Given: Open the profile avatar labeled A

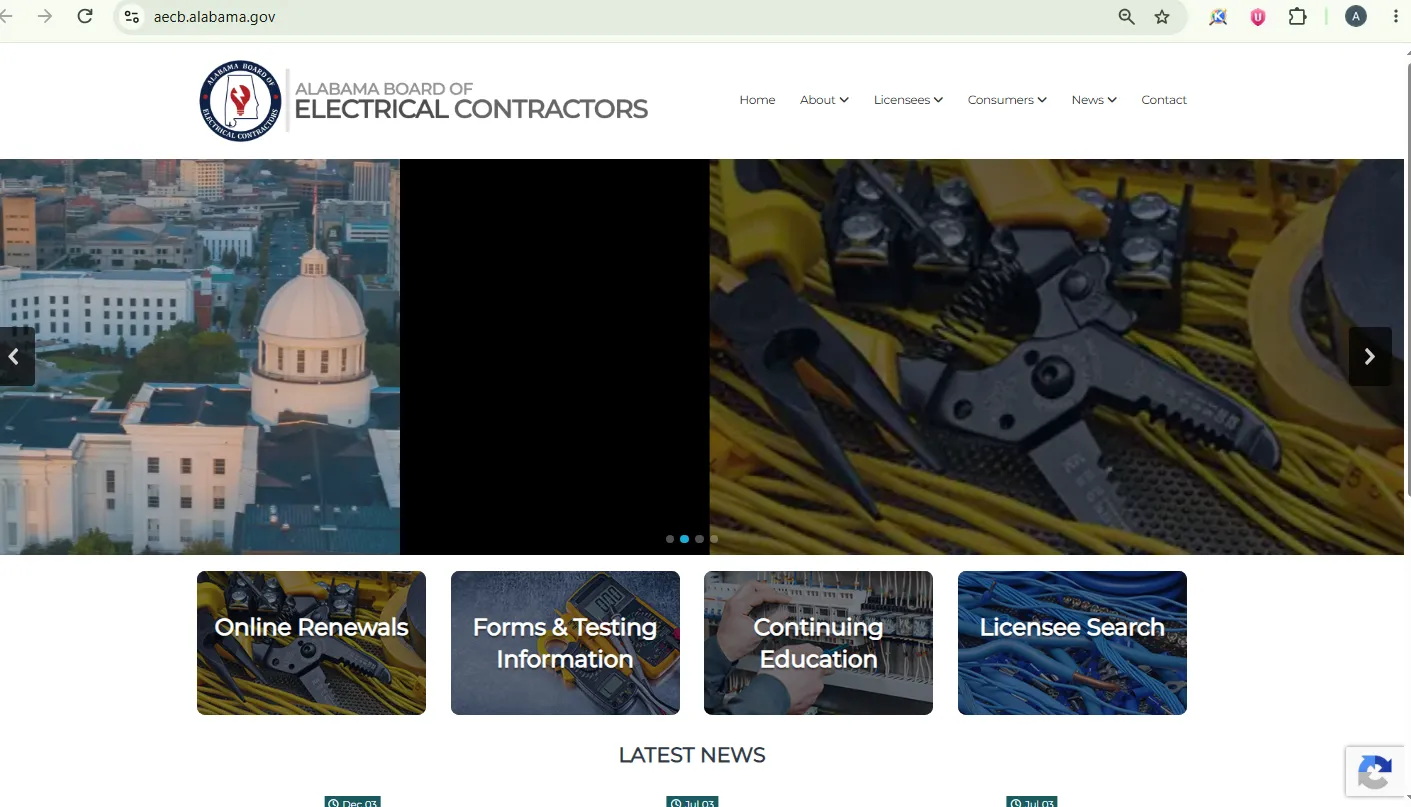Looking at the screenshot, I should click(x=1356, y=16).
